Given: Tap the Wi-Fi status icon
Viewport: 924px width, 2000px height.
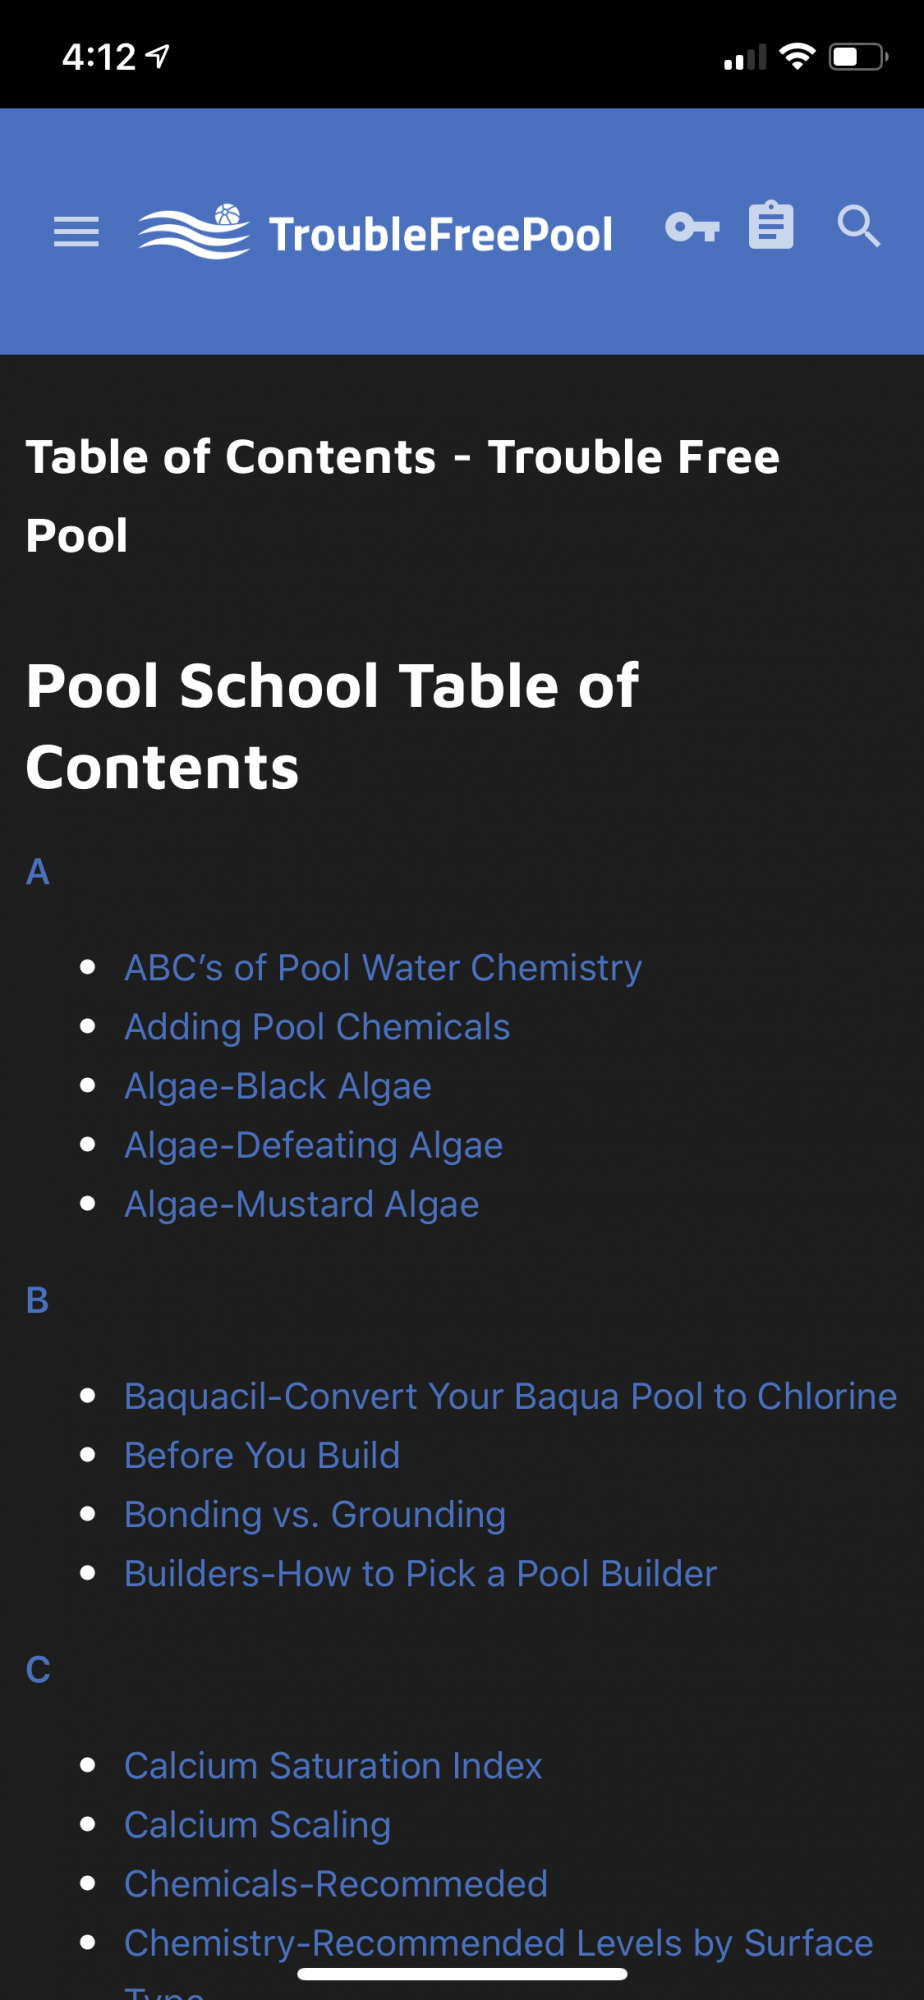Looking at the screenshot, I should (797, 56).
